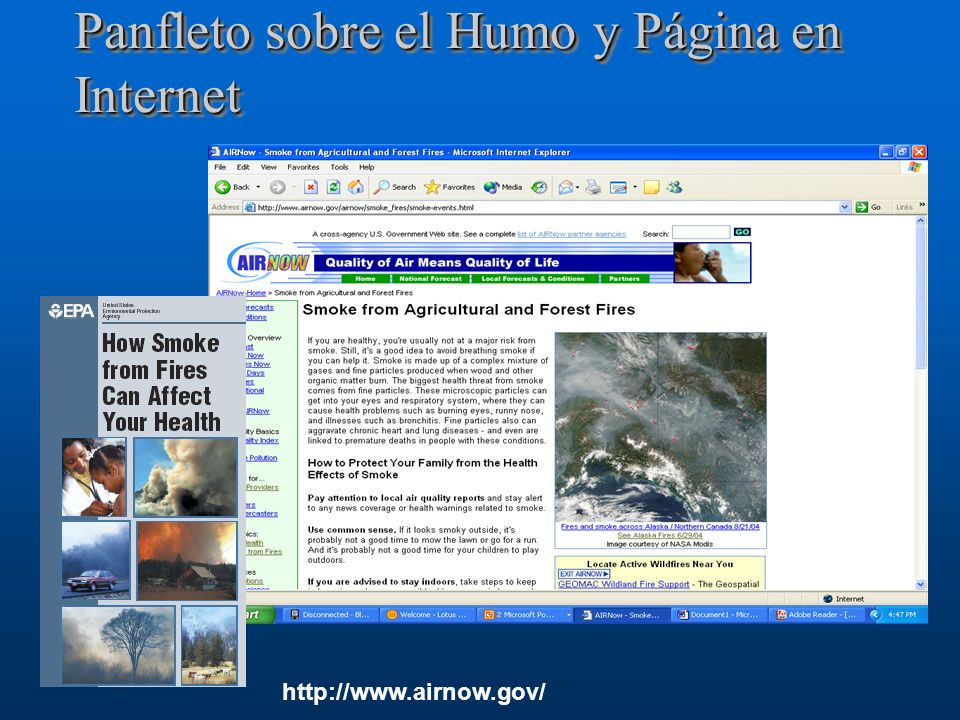Print the page with printer icon
Image resolution: width=960 pixels, height=720 pixels.
(x=593, y=187)
